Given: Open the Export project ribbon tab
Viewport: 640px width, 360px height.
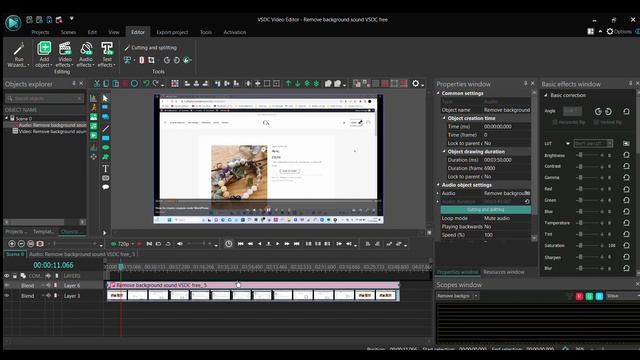Looking at the screenshot, I should 172,32.
